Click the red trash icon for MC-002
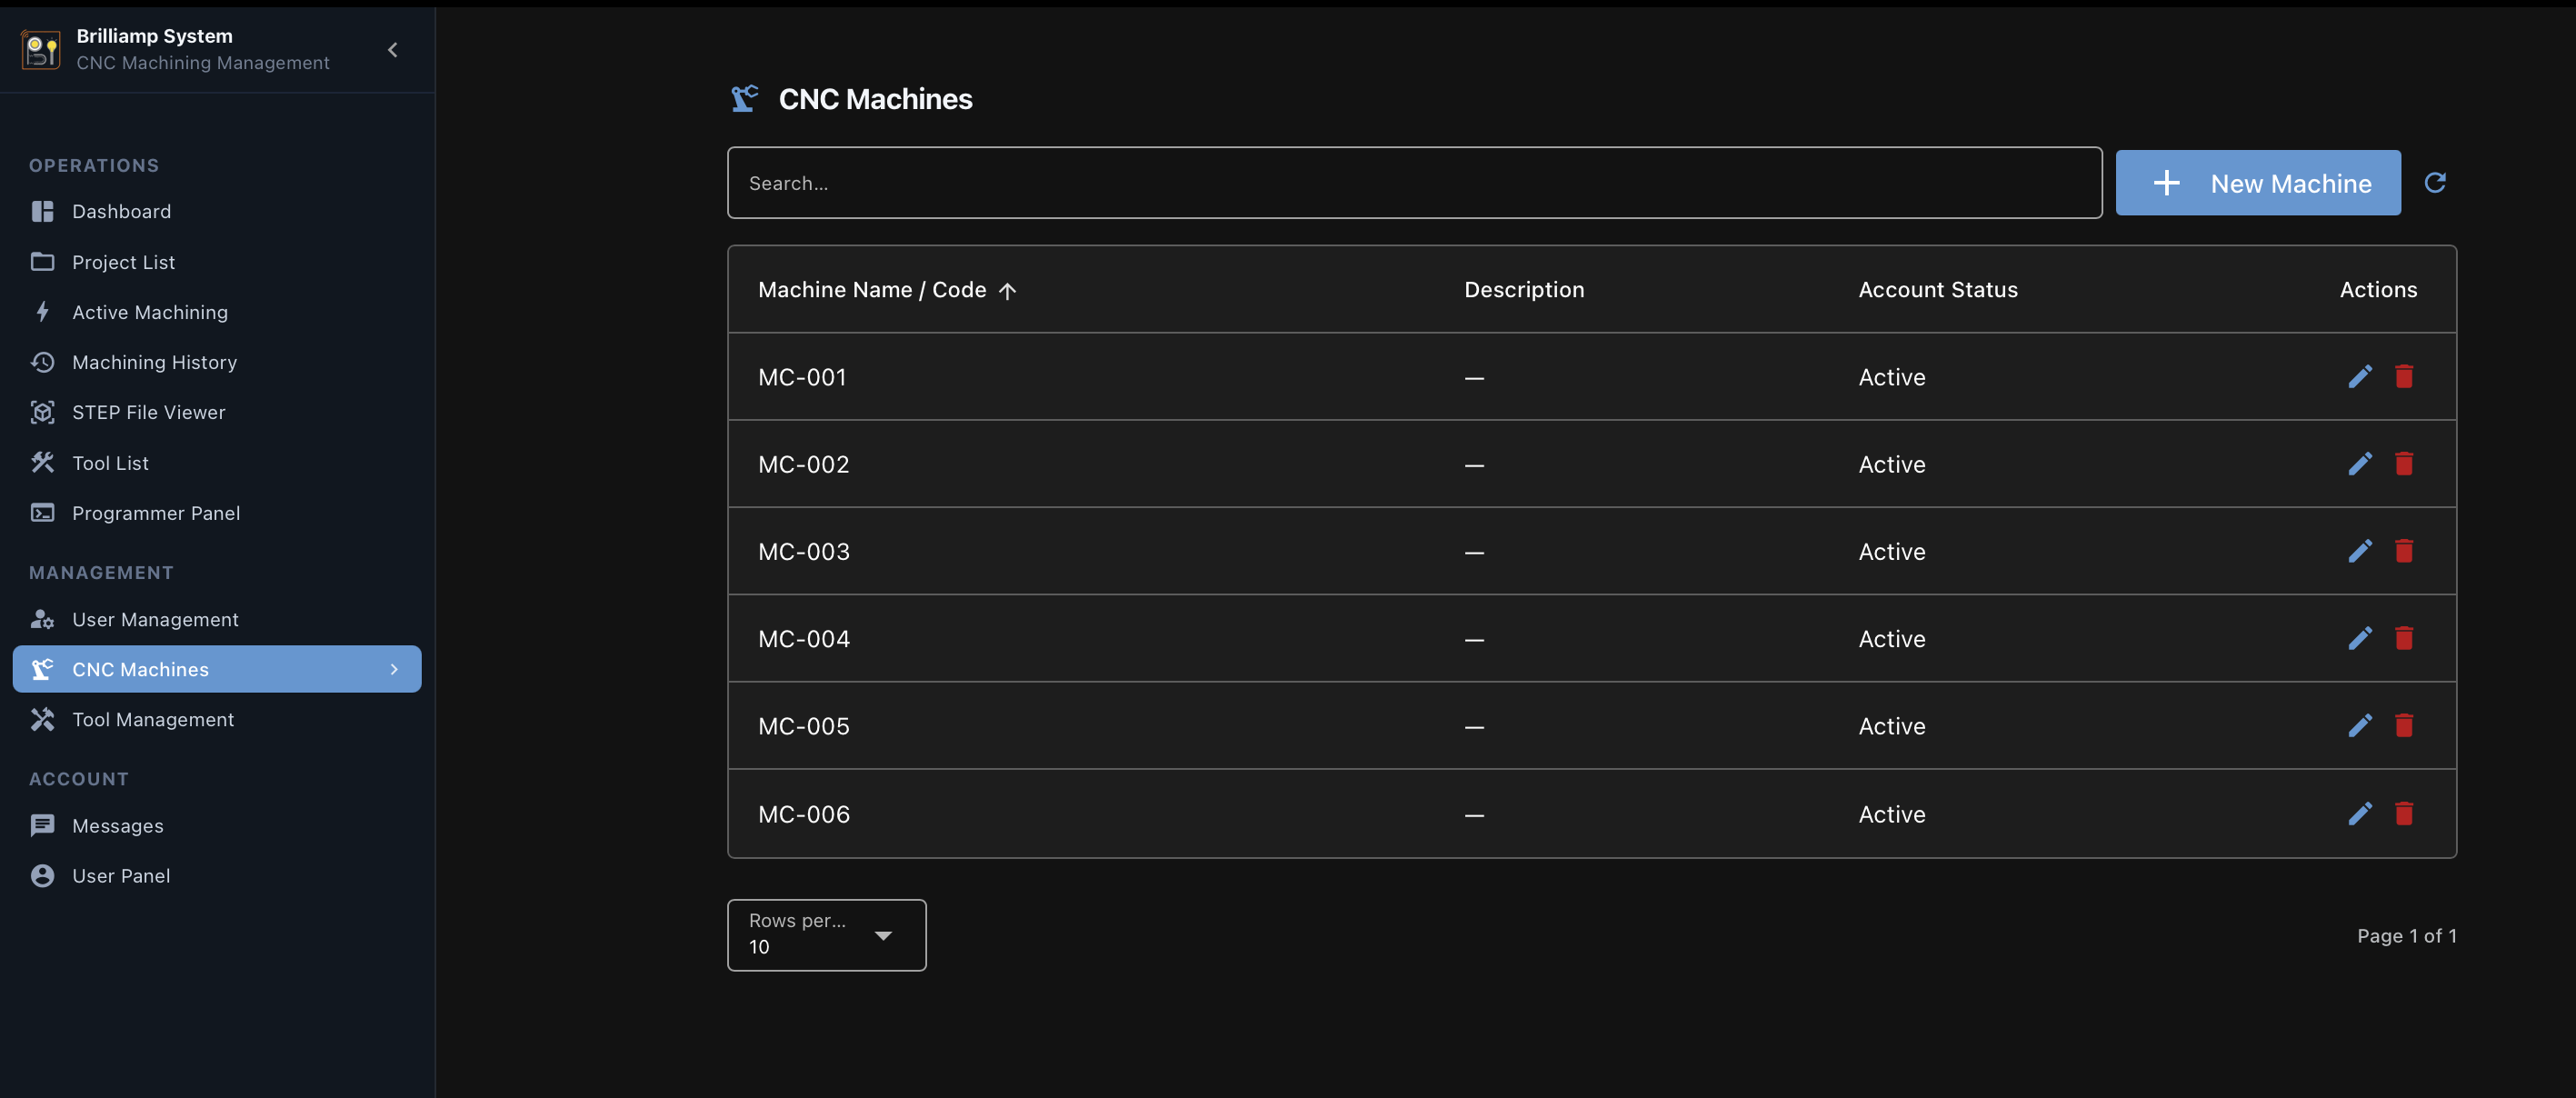The width and height of the screenshot is (2576, 1098). pos(2404,464)
